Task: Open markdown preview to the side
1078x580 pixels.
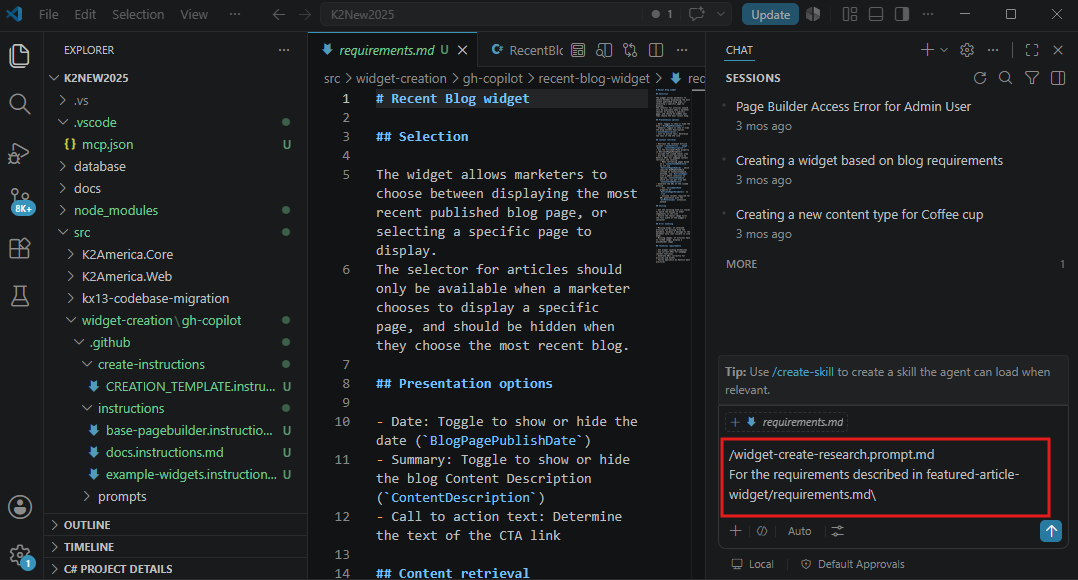Action: (604, 50)
